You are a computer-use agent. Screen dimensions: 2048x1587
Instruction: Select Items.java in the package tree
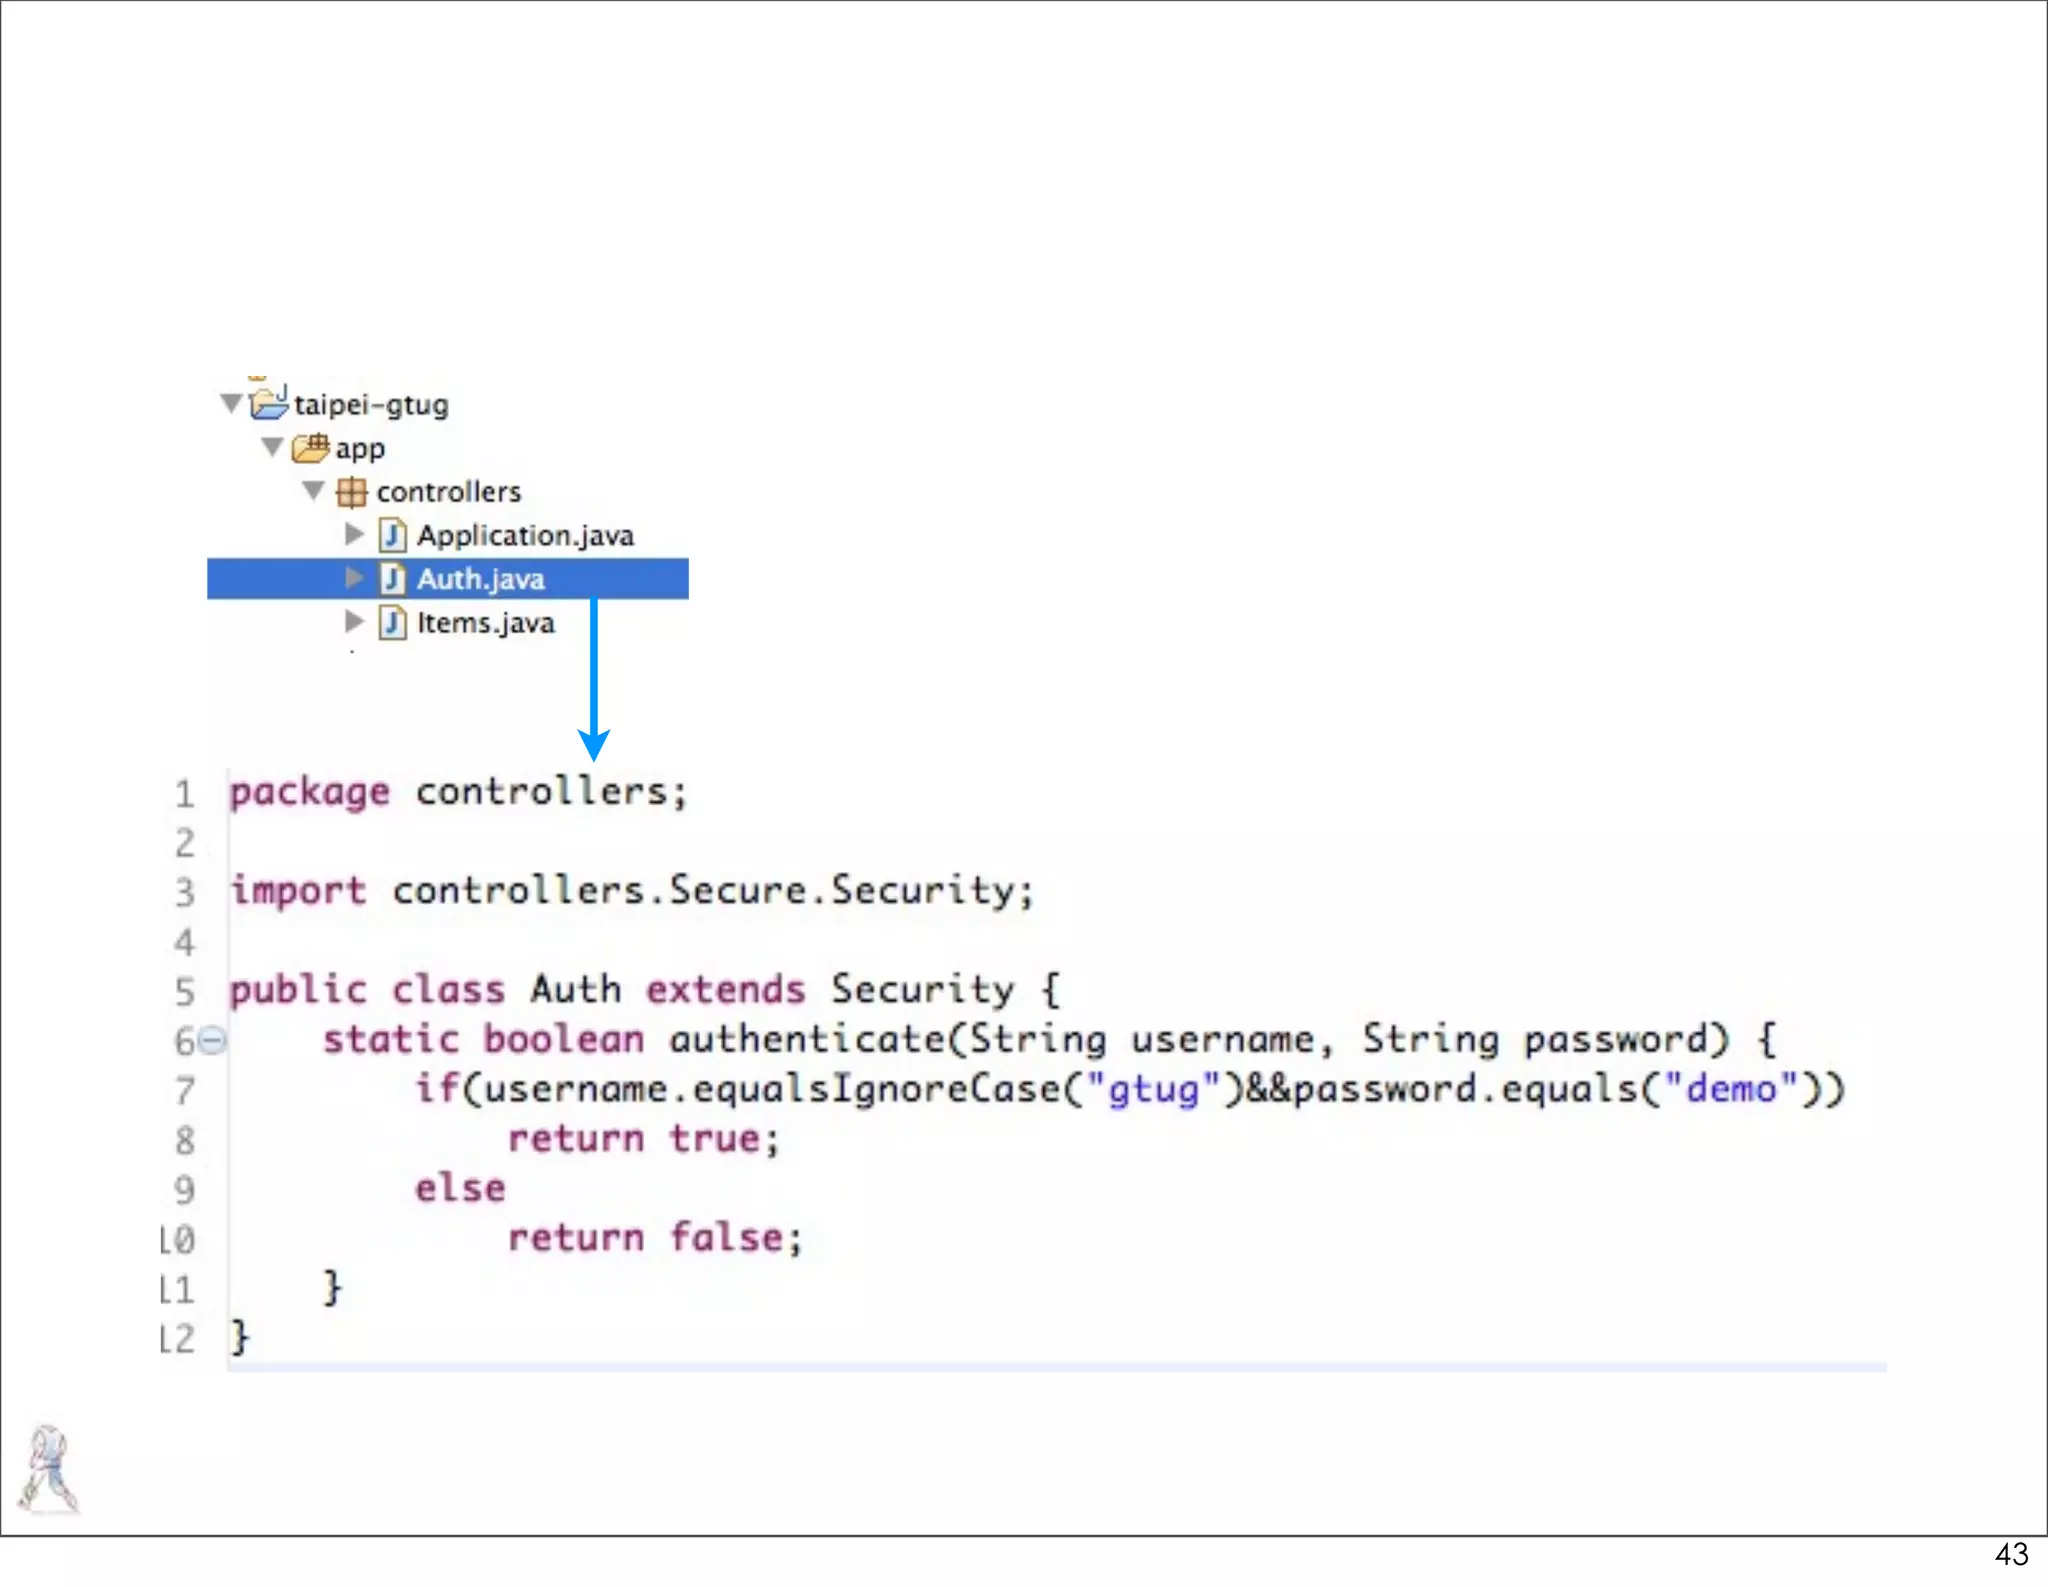pyautogui.click(x=485, y=623)
